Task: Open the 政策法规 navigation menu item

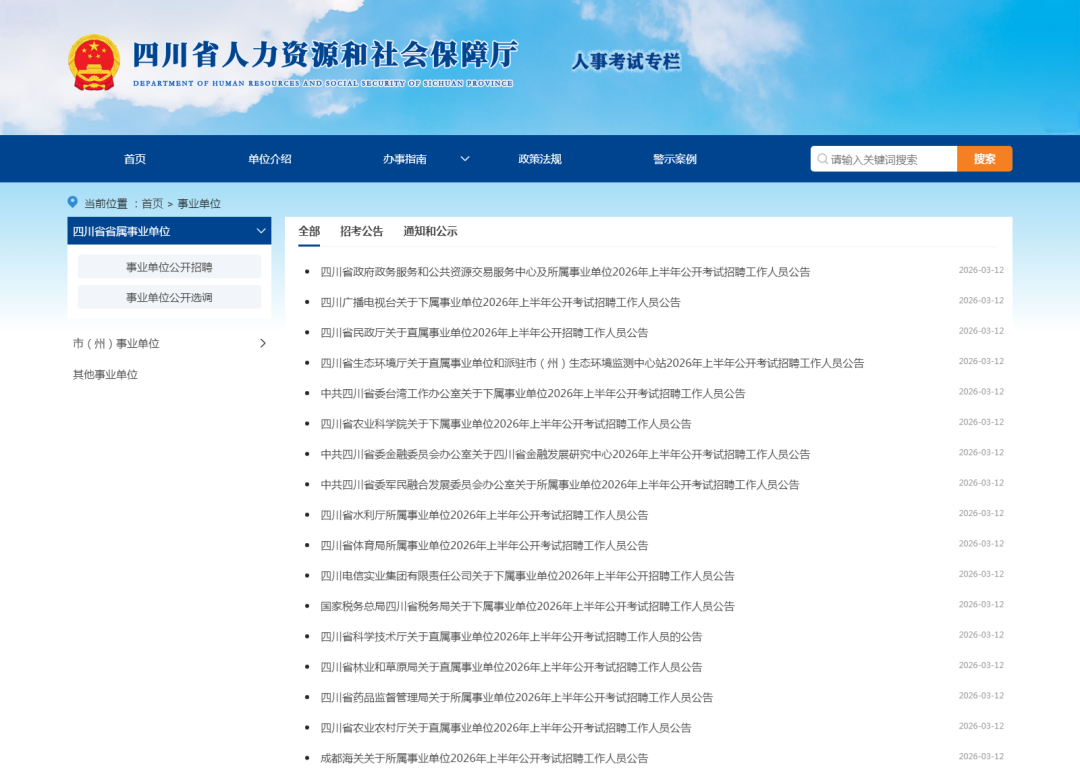Action: [x=537, y=158]
